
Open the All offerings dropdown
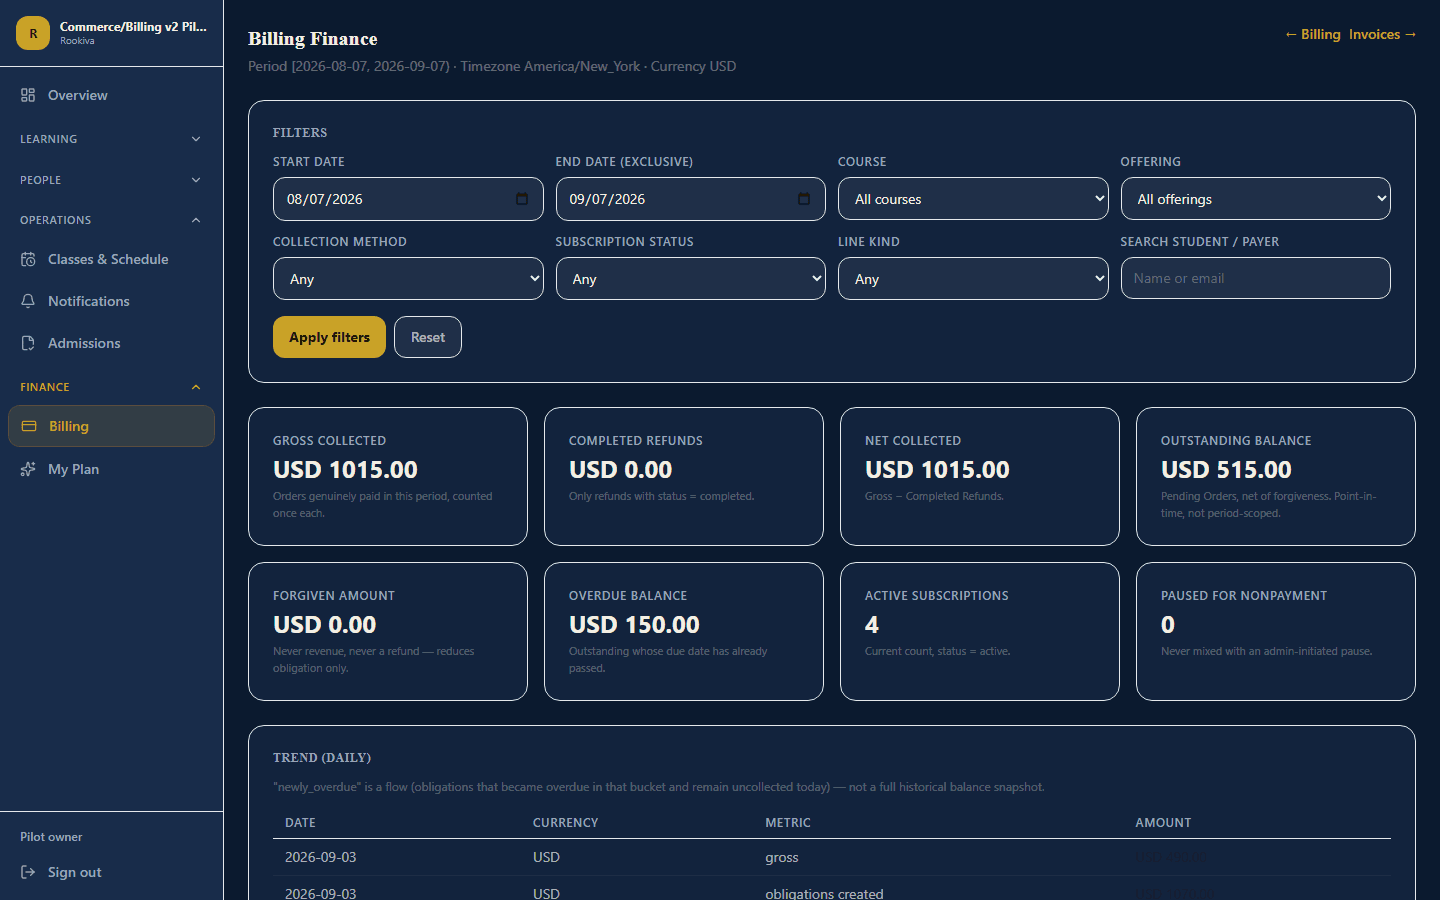(1256, 199)
